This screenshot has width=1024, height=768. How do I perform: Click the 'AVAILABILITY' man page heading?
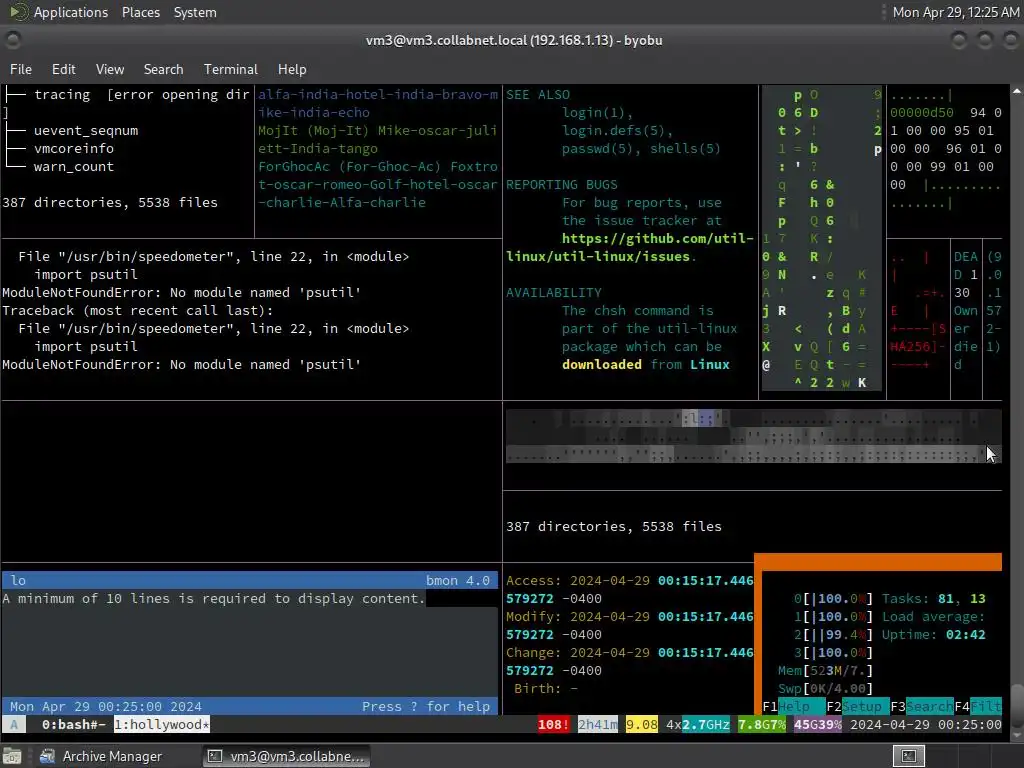point(554,293)
